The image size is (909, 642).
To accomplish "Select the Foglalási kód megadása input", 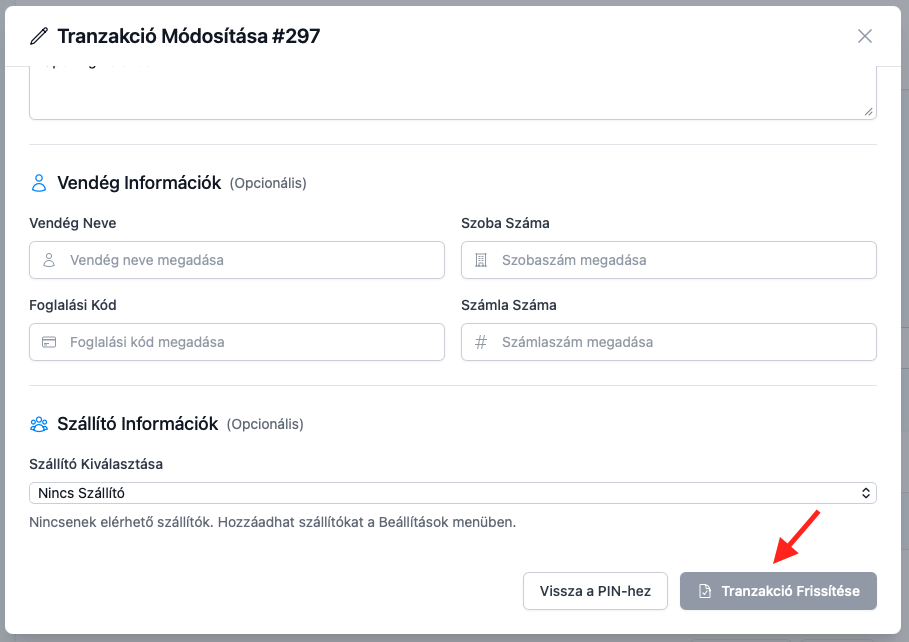I will [250, 342].
